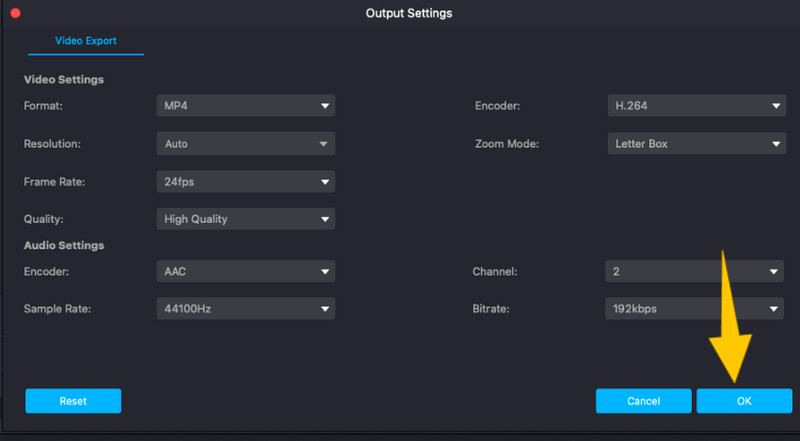Click the Reset button
Image resolution: width=800 pixels, height=441 pixels.
click(x=73, y=401)
